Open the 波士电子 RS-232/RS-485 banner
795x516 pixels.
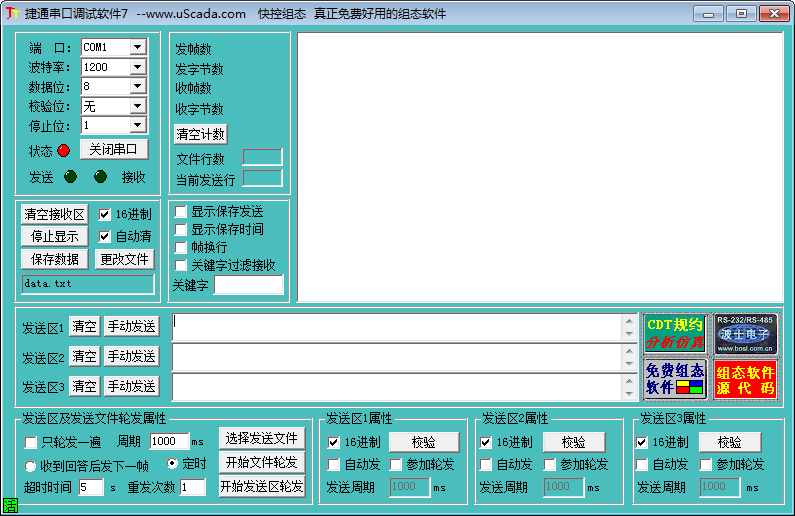tap(745, 334)
